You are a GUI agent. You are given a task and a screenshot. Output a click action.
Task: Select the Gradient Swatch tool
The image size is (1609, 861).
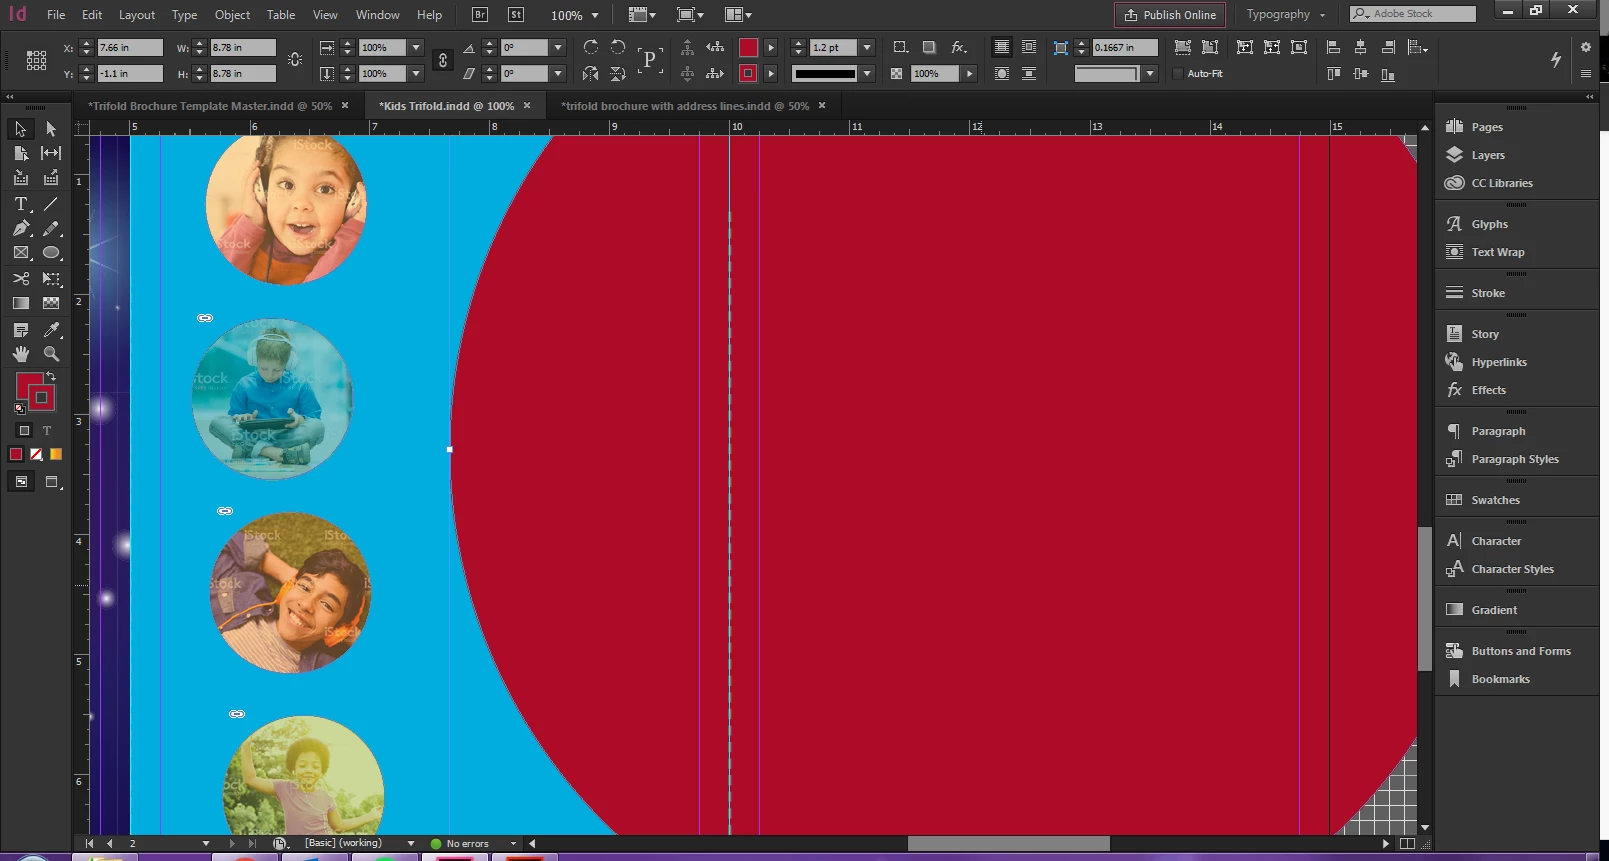coord(21,303)
